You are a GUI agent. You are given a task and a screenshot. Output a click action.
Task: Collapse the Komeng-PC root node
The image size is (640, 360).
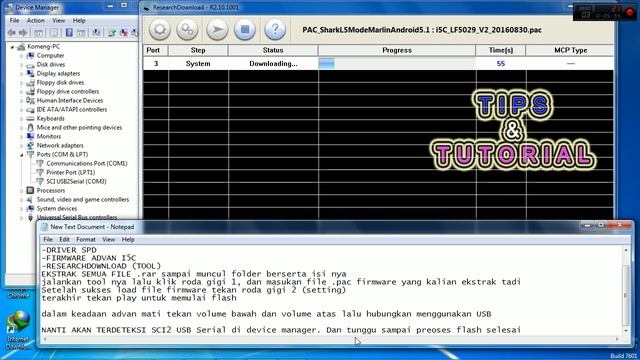click(x=12, y=47)
